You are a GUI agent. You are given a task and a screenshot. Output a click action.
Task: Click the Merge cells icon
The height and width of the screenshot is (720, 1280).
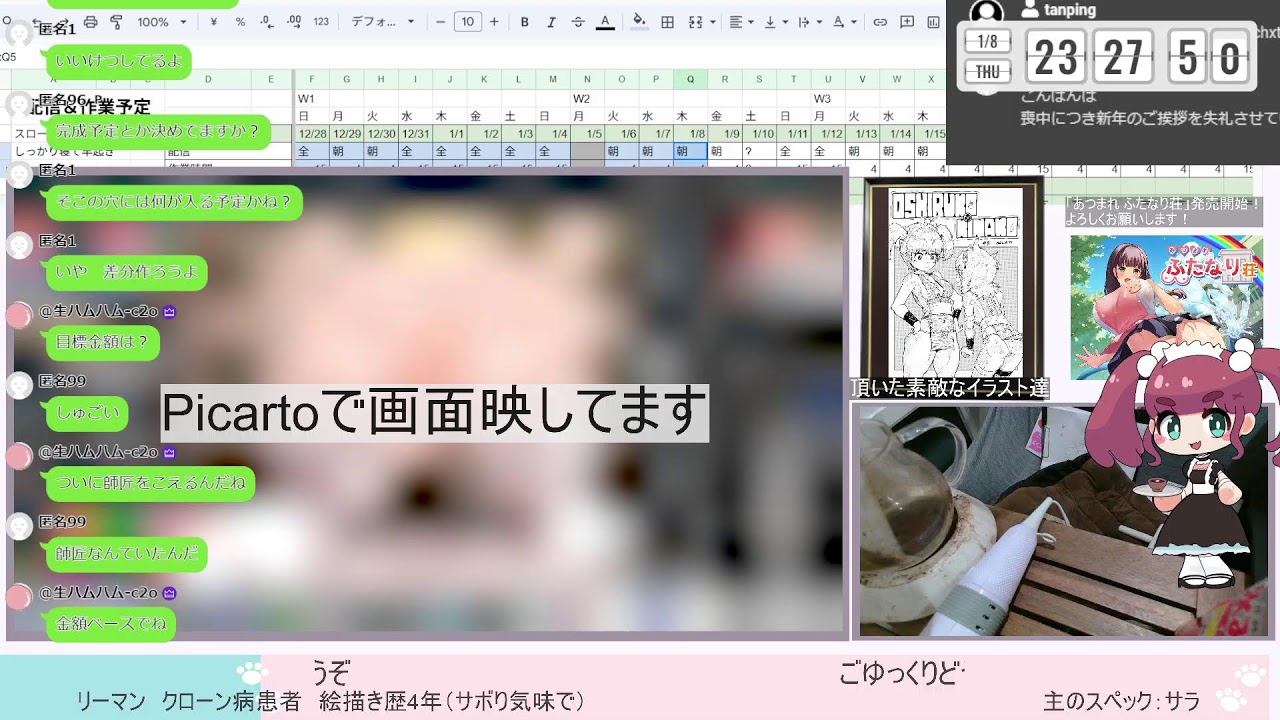coord(695,22)
